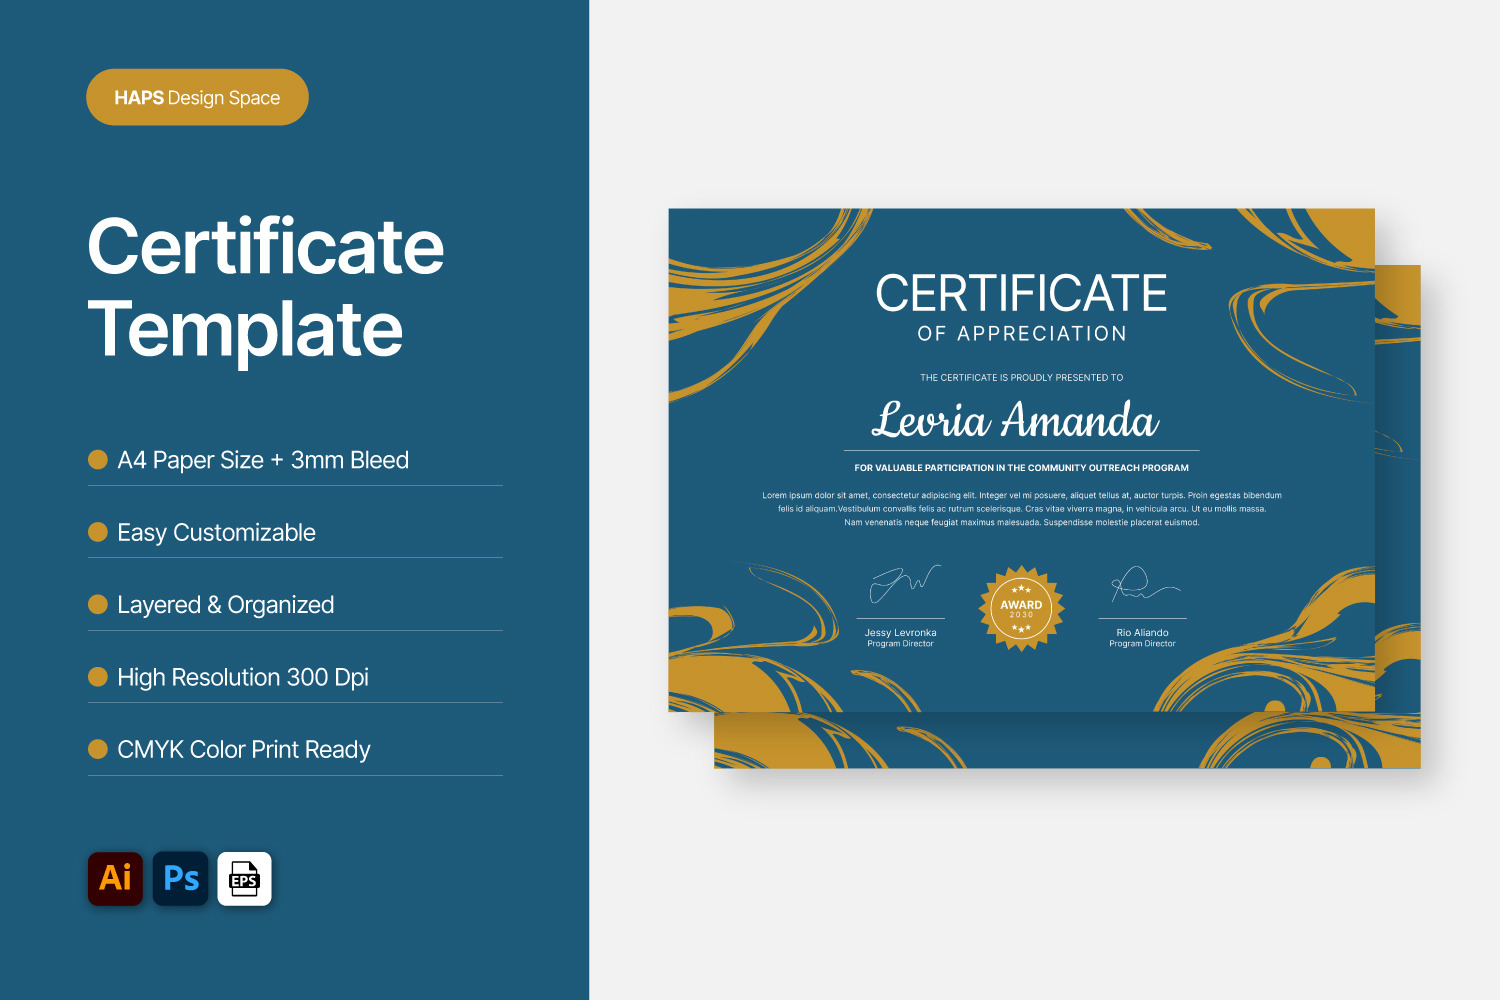The height and width of the screenshot is (1000, 1500).
Task: Click the Adobe Illustrator Ai icon
Action: click(115, 878)
